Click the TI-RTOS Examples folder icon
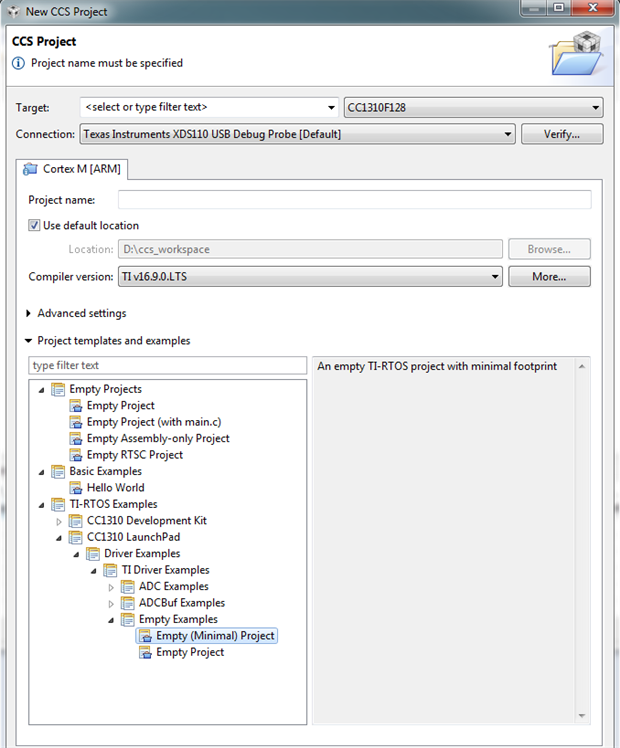 tap(58, 504)
